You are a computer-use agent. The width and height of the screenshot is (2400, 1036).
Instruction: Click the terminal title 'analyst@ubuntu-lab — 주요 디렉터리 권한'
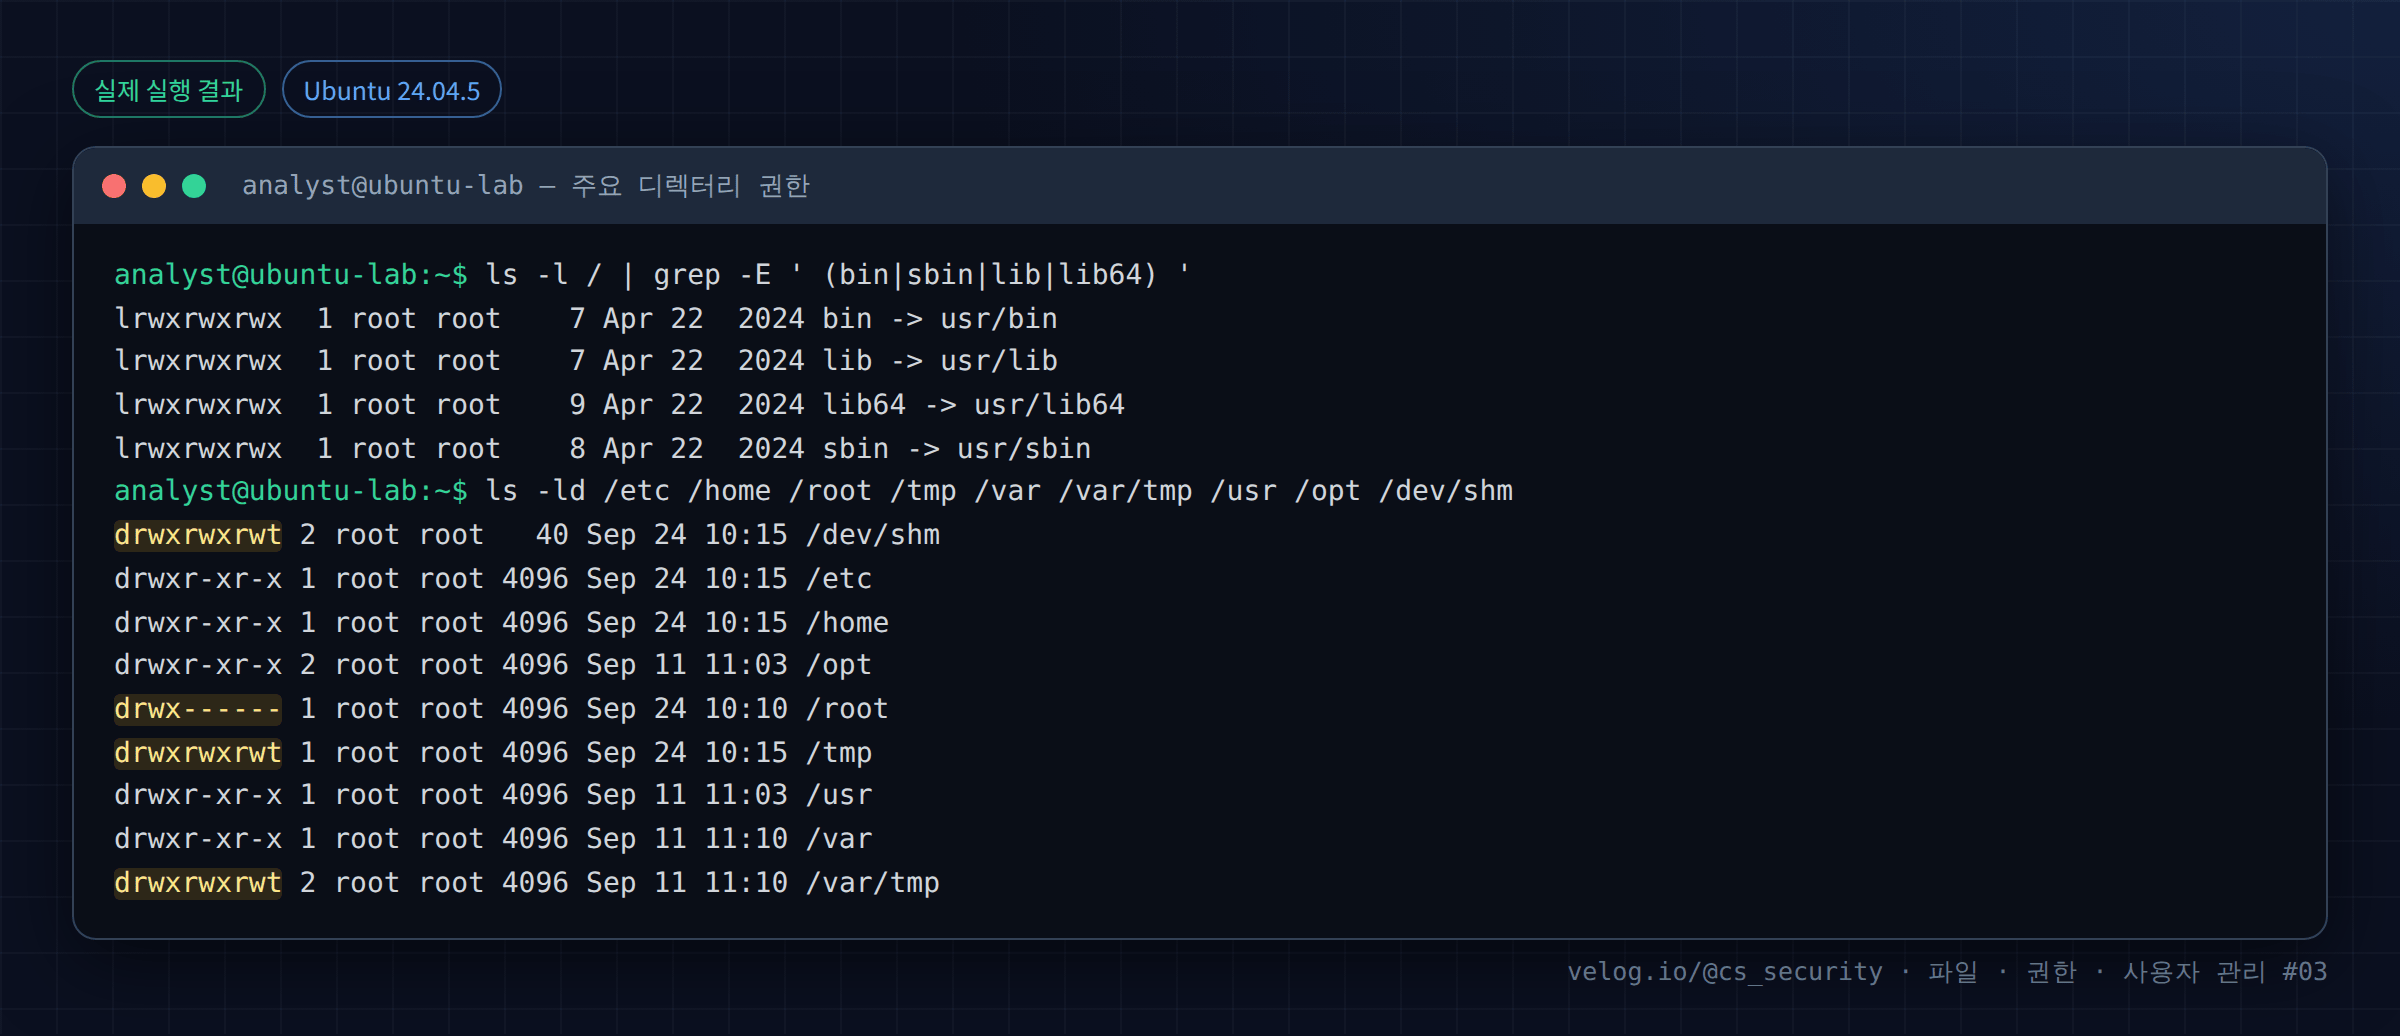point(526,186)
